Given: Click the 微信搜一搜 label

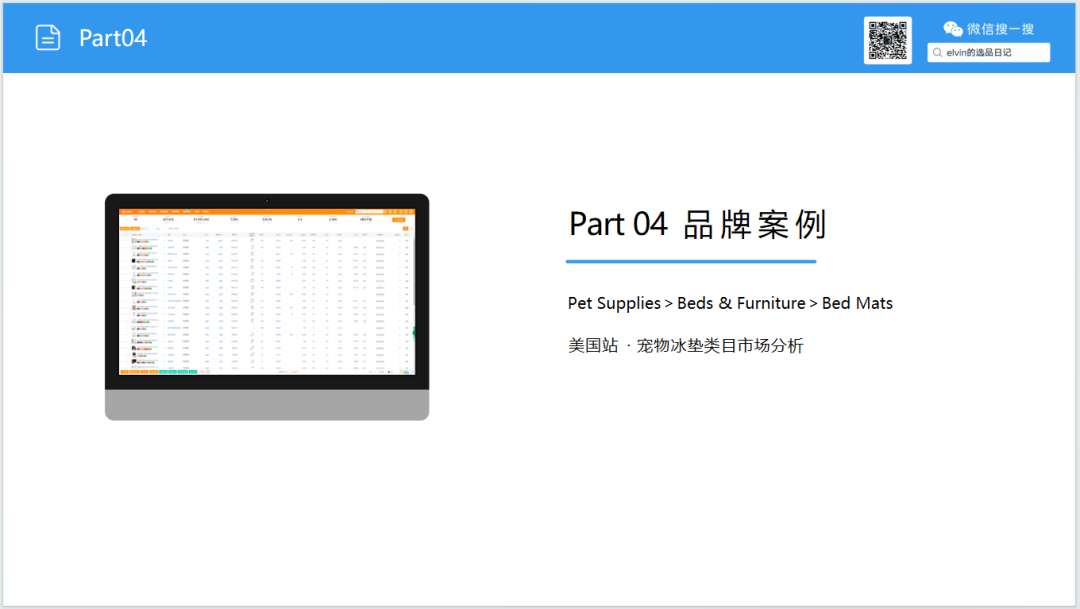Looking at the screenshot, I should [x=1000, y=29].
